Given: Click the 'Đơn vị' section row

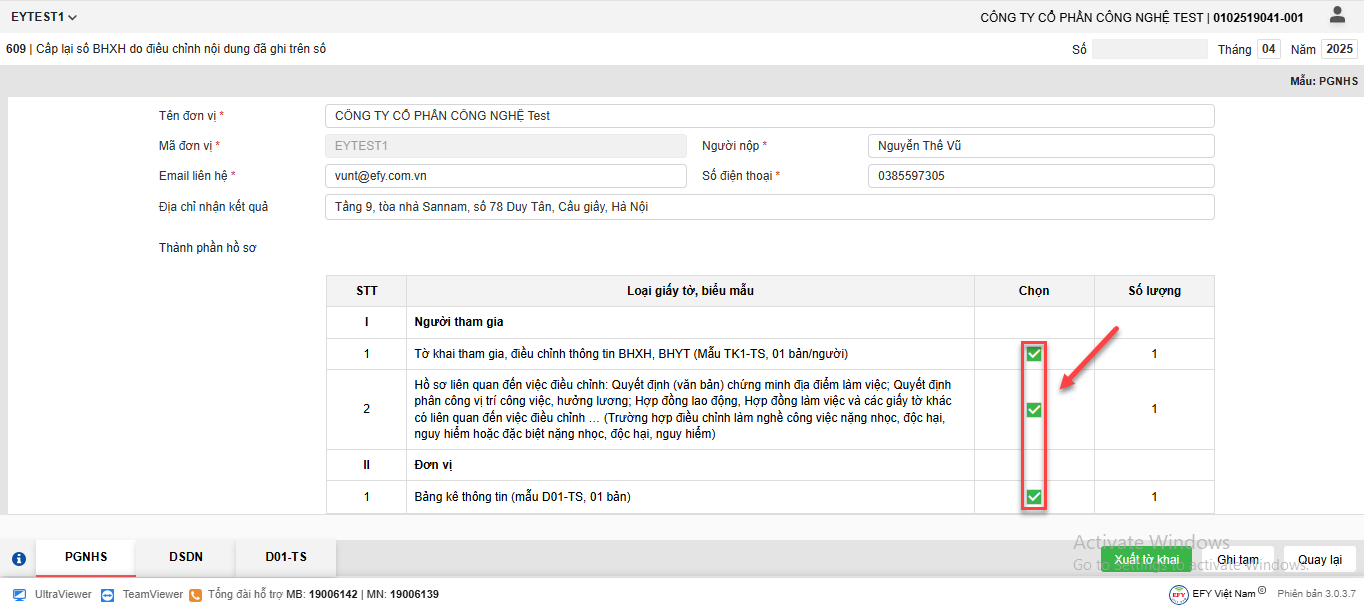Looking at the screenshot, I should point(770,465).
